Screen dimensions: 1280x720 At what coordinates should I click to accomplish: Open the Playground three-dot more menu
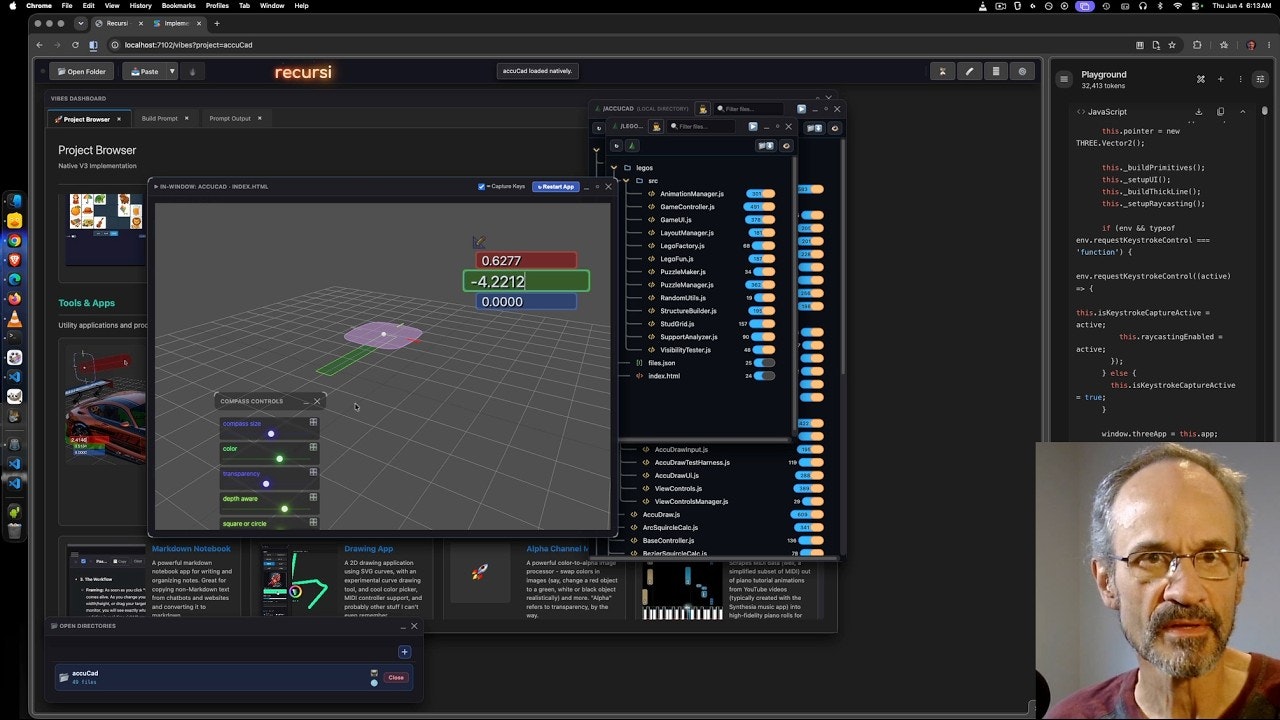tap(1241, 79)
